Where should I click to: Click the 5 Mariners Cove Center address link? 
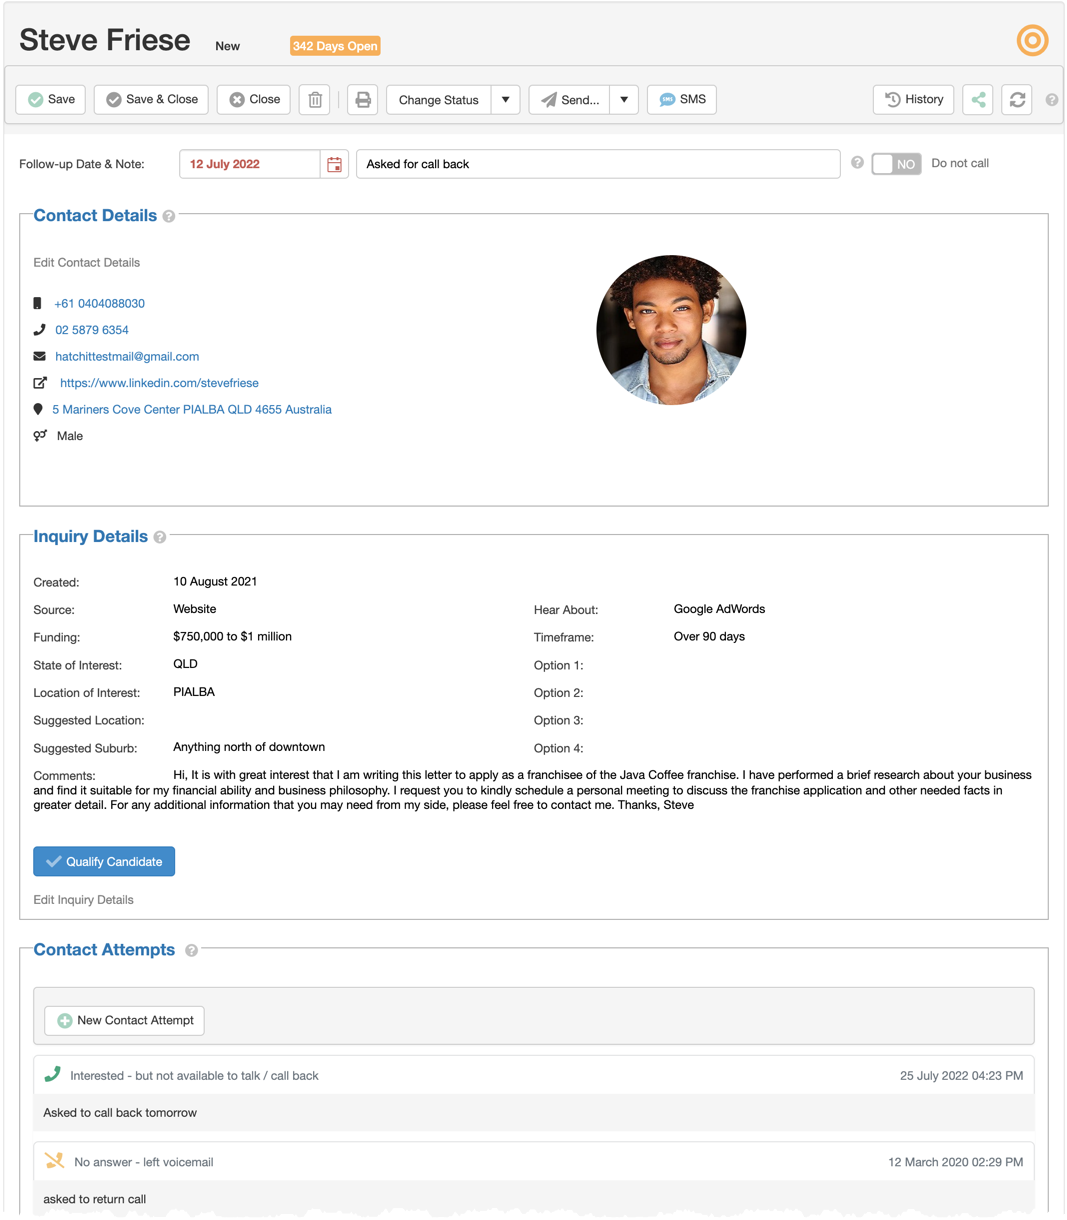[x=192, y=409]
